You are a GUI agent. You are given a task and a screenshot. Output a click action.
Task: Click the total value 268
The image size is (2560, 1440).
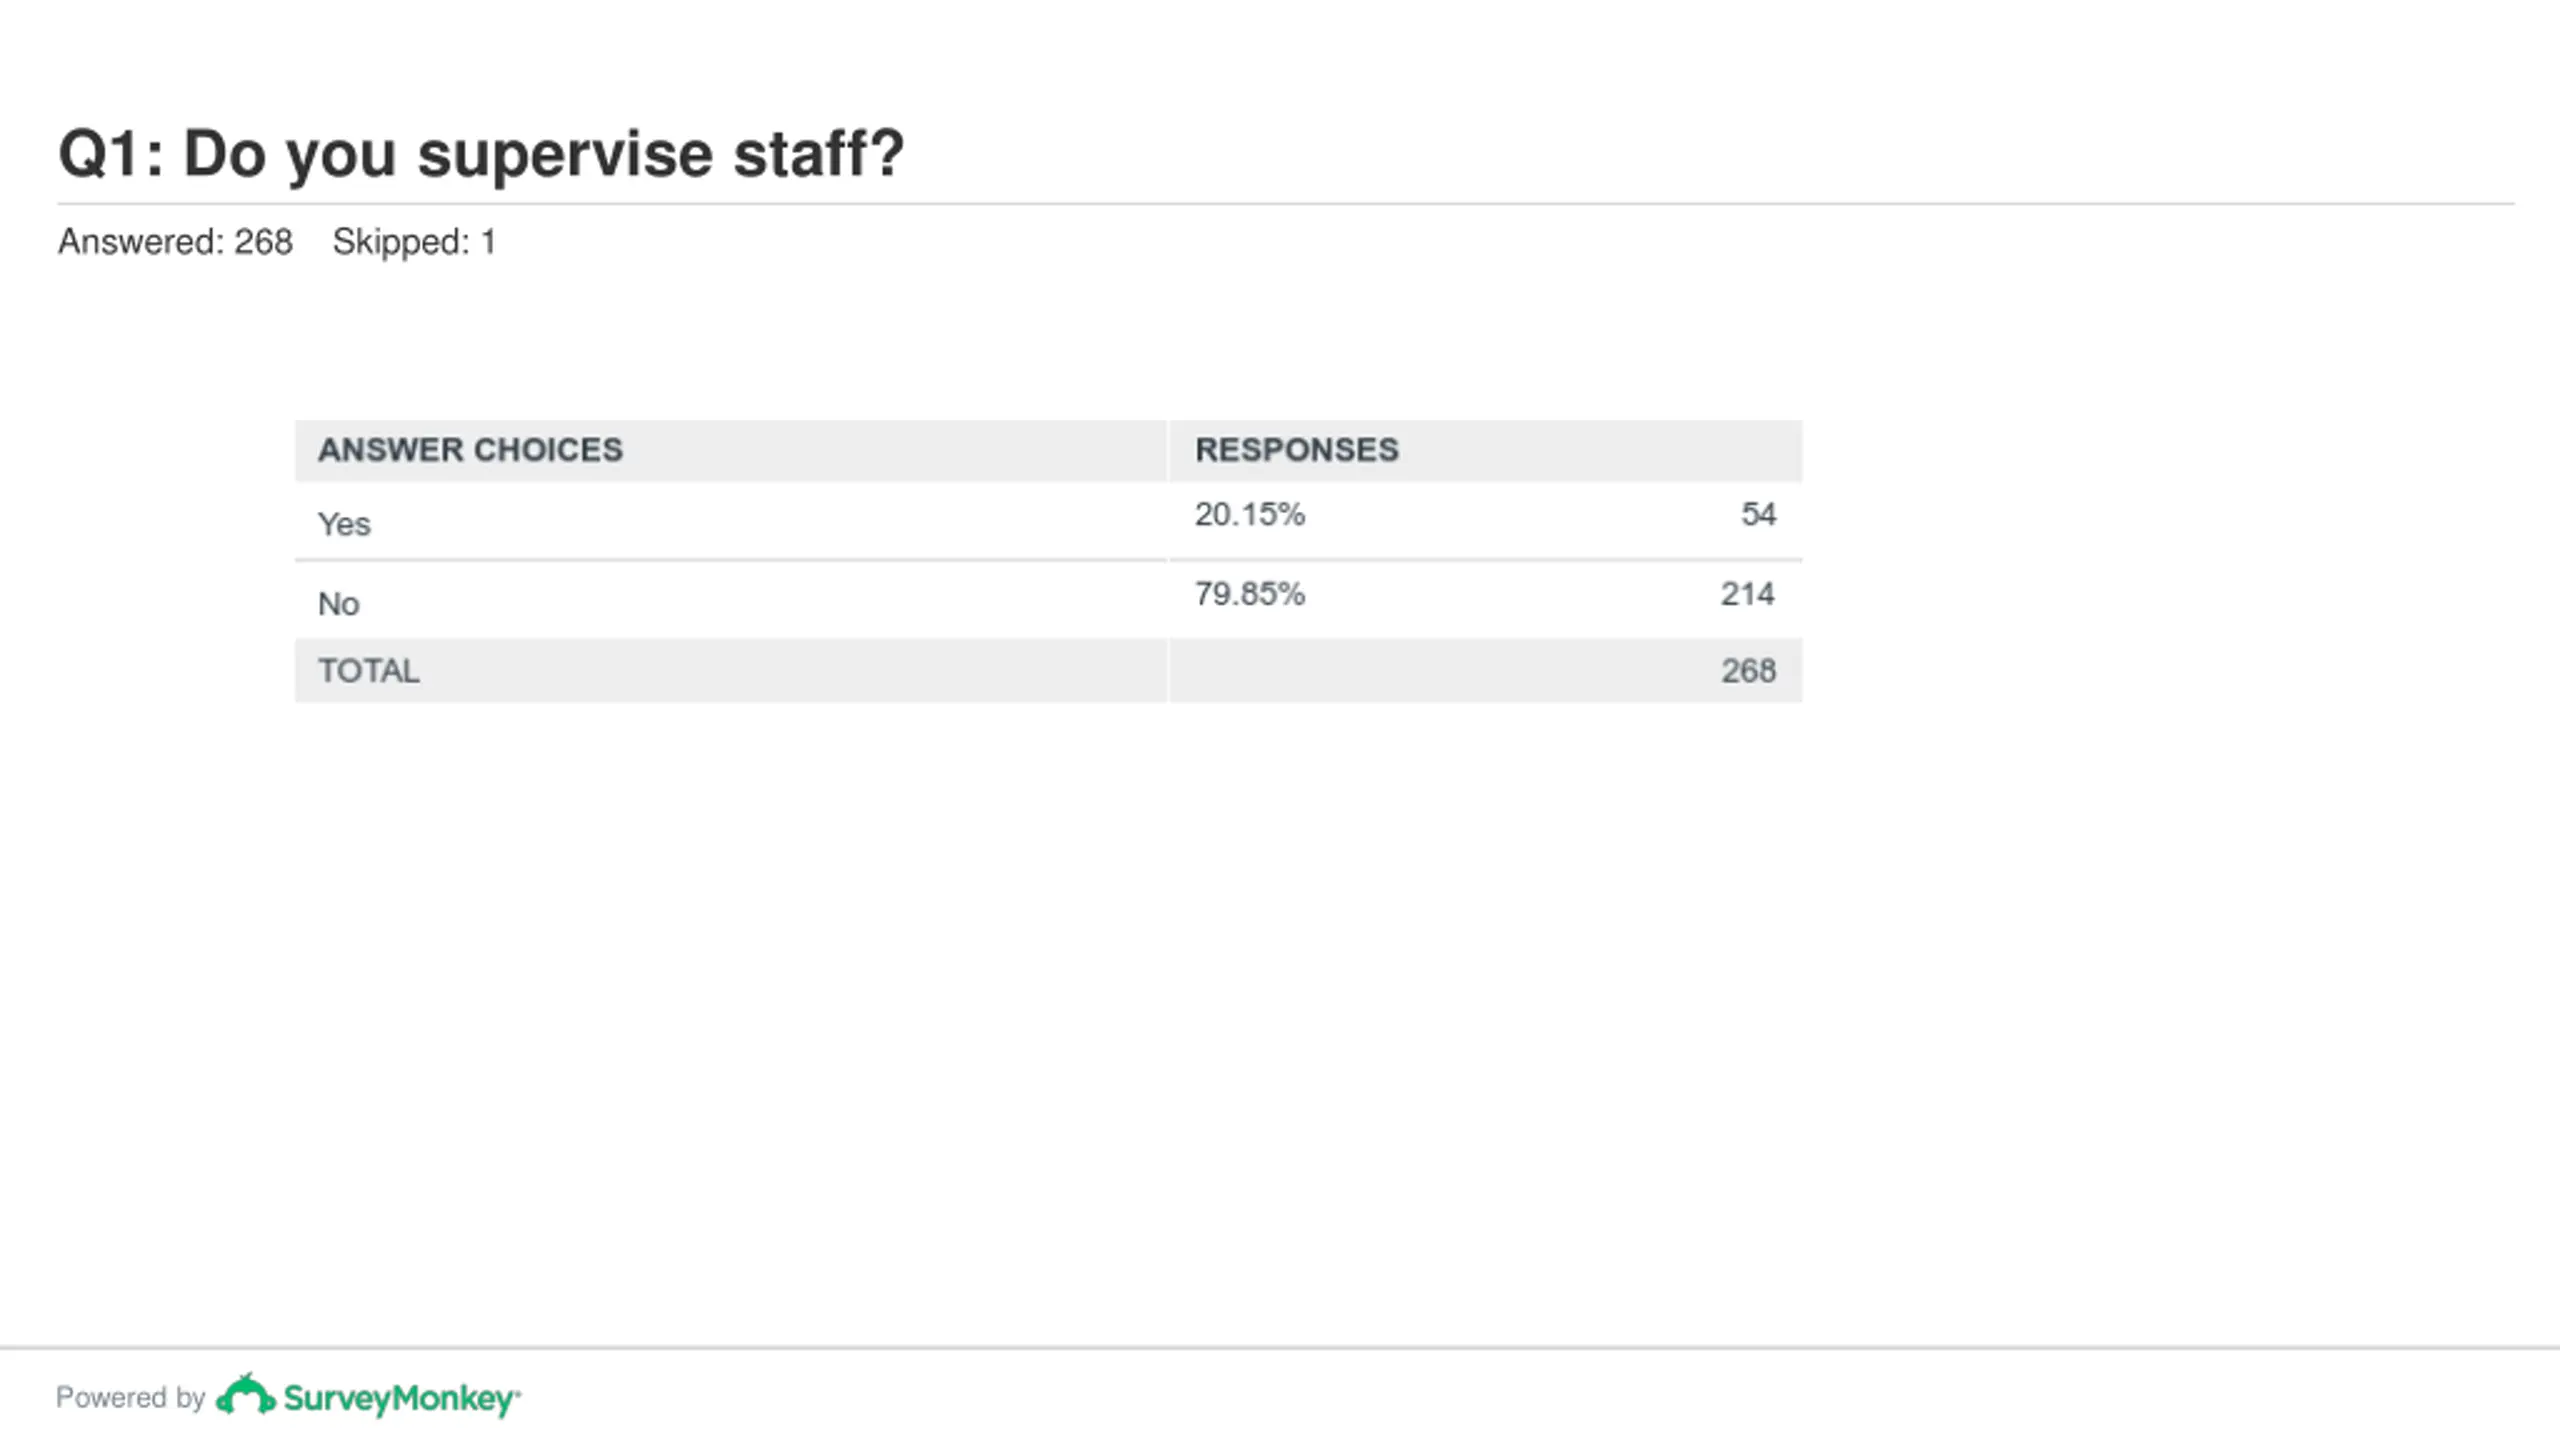click(x=1748, y=671)
